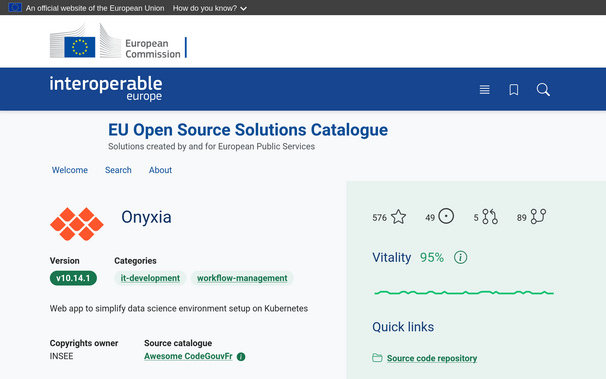Image resolution: width=606 pixels, height=379 pixels.
Task: Open the interoperable europe home logo
Action: 106,88
